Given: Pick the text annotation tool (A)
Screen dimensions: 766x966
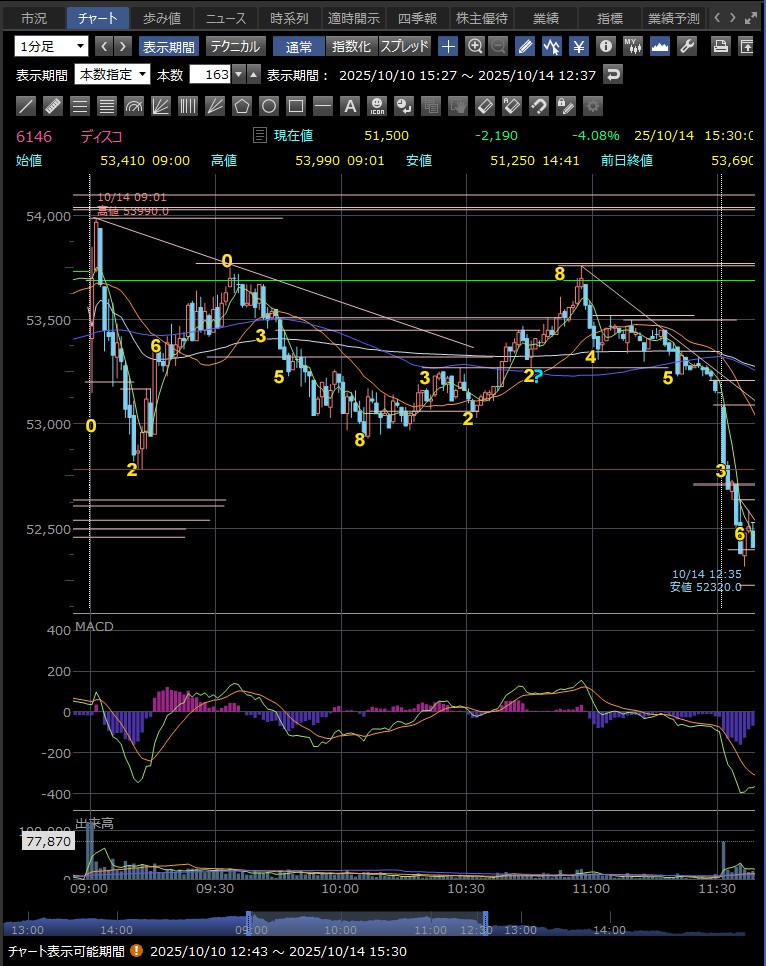Looking at the screenshot, I should (x=350, y=106).
